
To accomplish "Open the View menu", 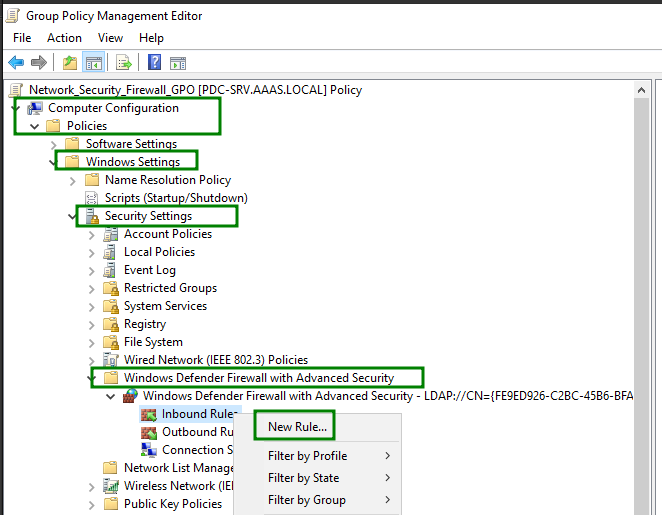I will (x=110, y=38).
